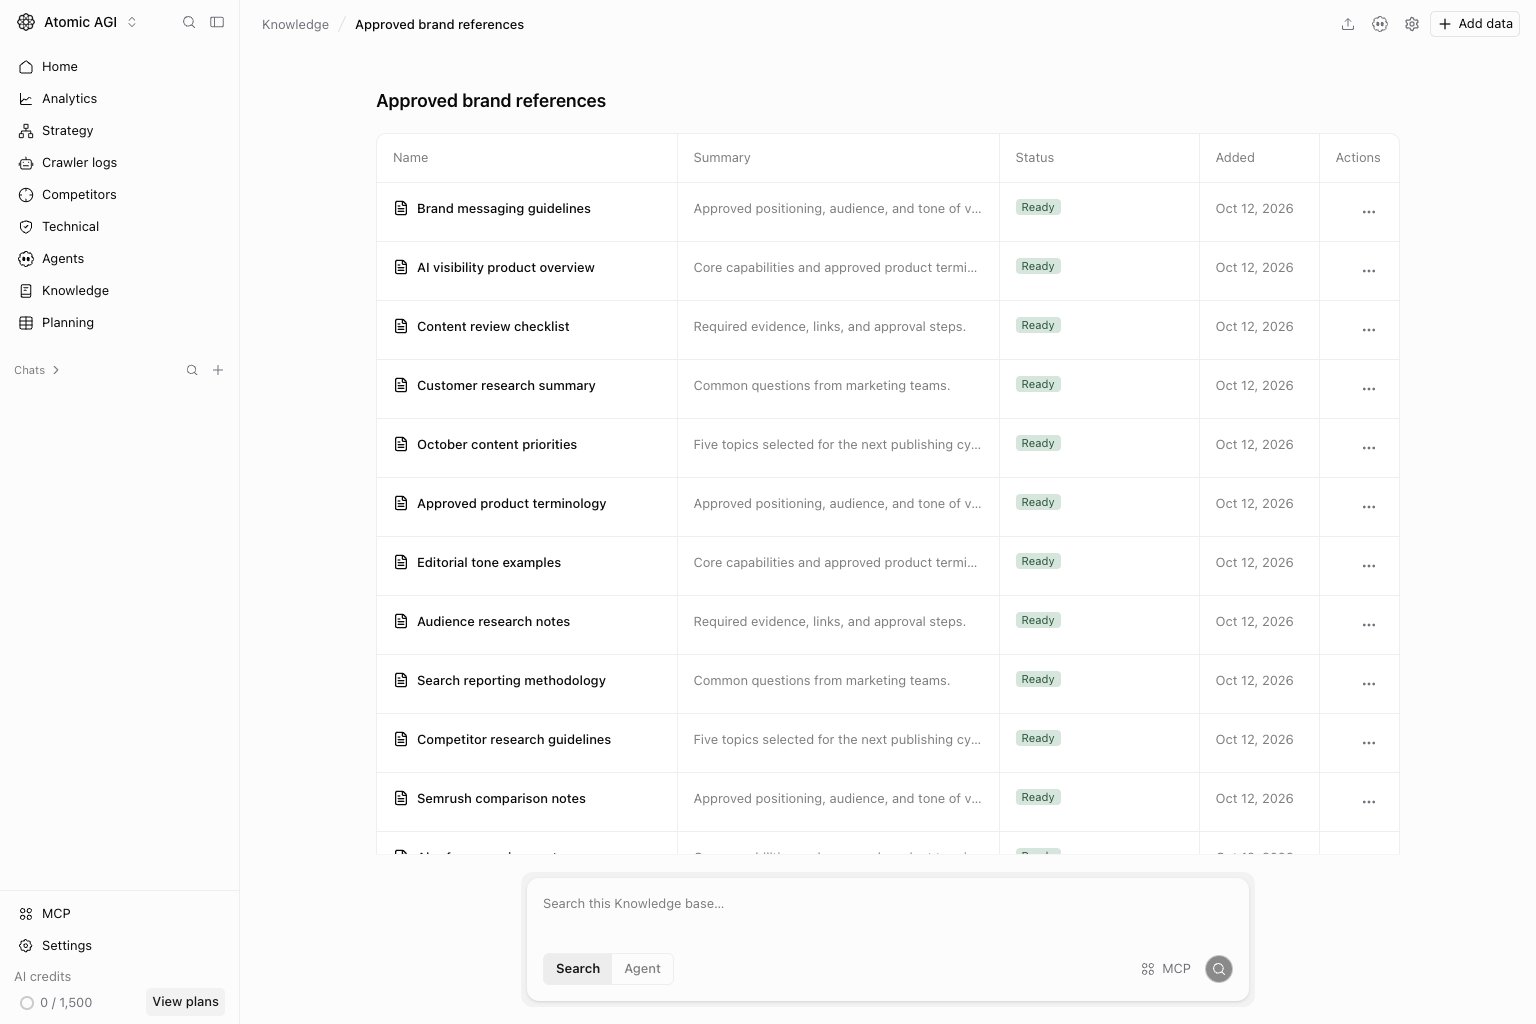Open actions menu for Approved product terminology
The width and height of the screenshot is (1536, 1024).
pos(1369,507)
